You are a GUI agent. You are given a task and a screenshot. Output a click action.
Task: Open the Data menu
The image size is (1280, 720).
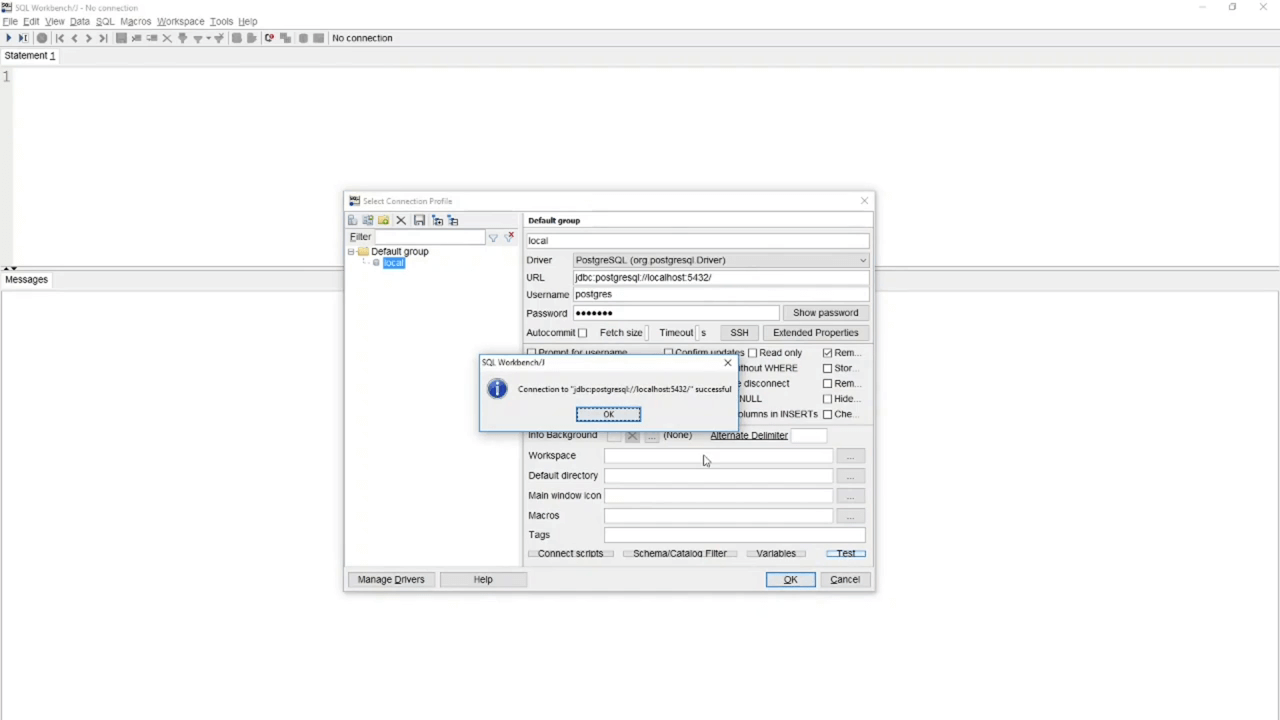tap(79, 21)
